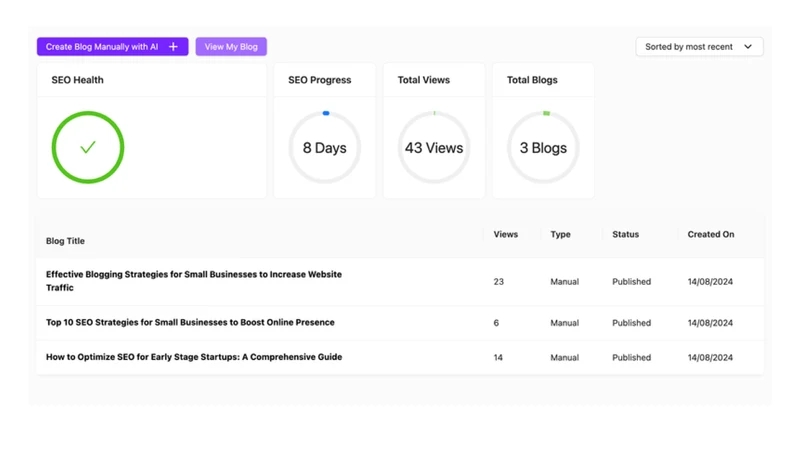Image resolution: width=800 pixels, height=450 pixels.
Task: Click the '14' views value
Action: [498, 358]
